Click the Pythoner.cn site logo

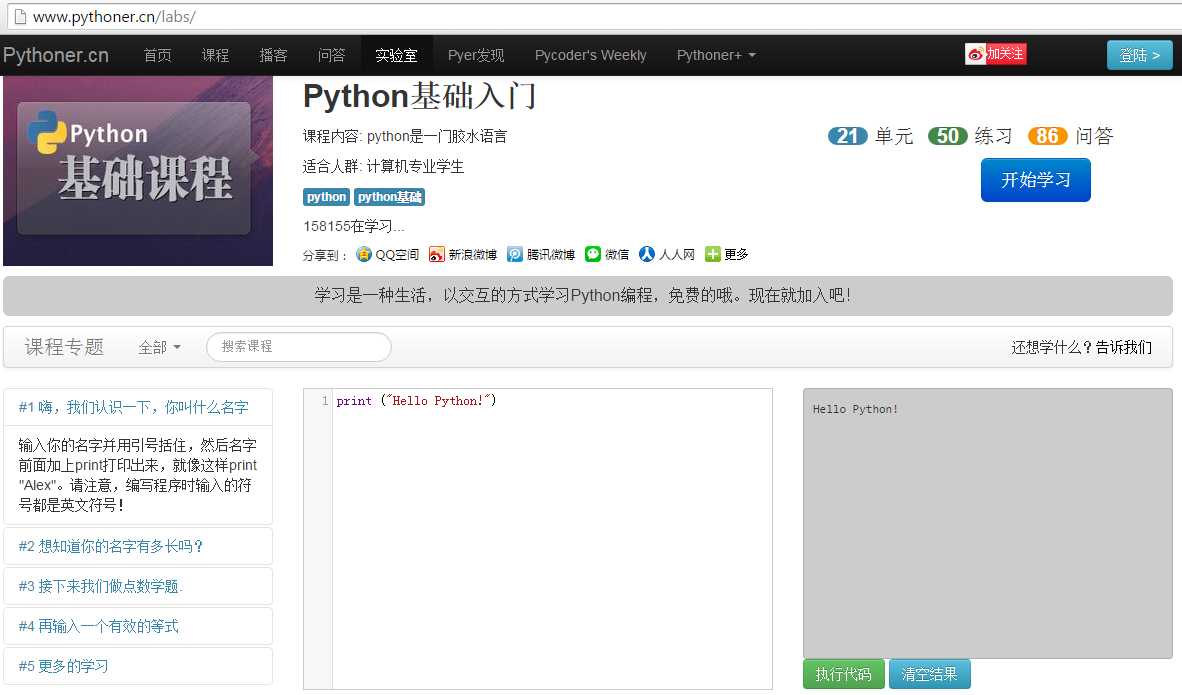[56, 55]
